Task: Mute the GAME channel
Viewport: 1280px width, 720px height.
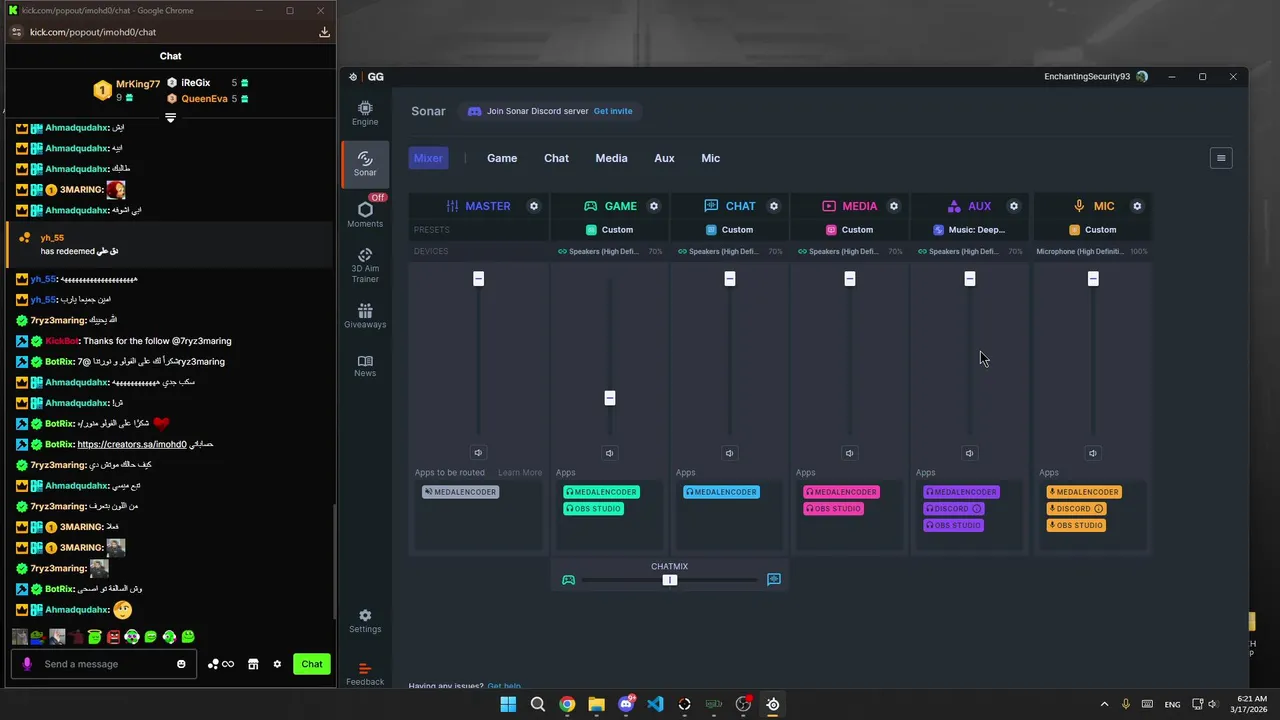Action: 609,453
